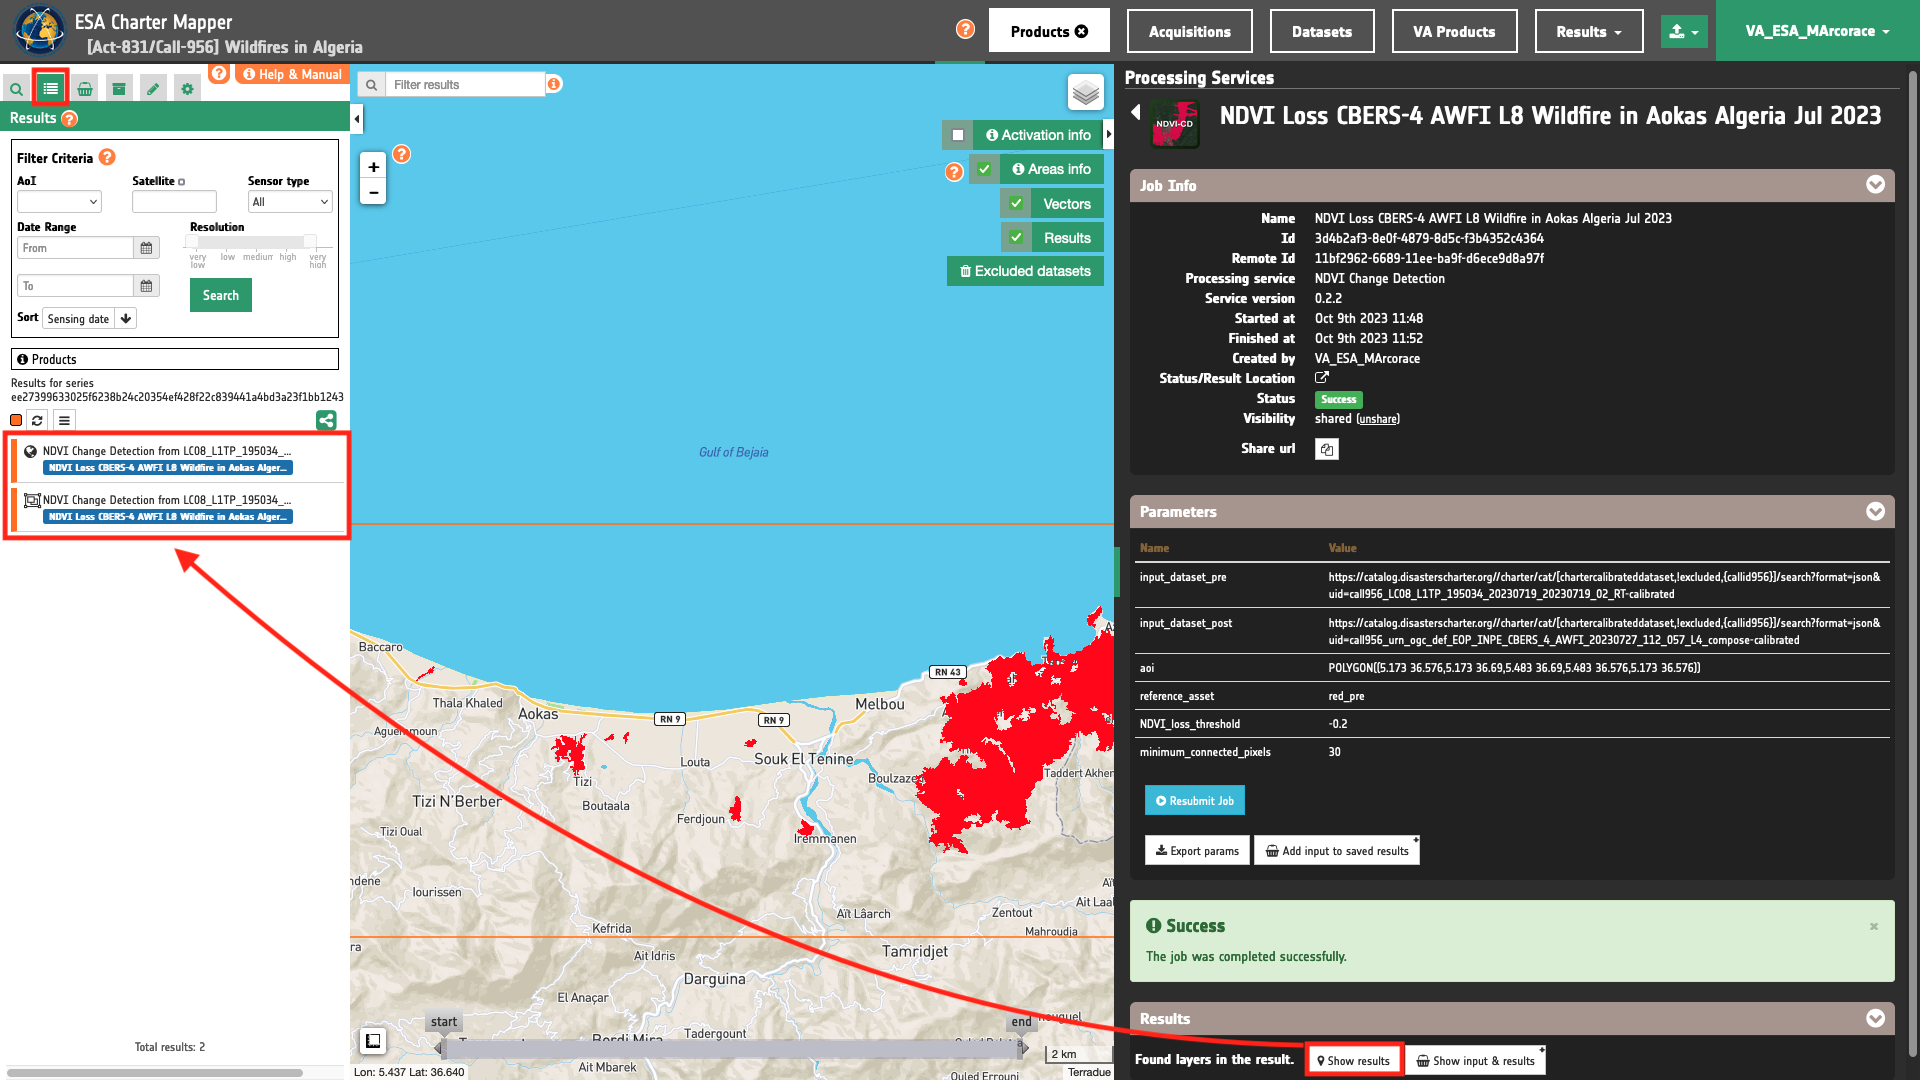Toggle the orange select-all results square

[x=16, y=421]
